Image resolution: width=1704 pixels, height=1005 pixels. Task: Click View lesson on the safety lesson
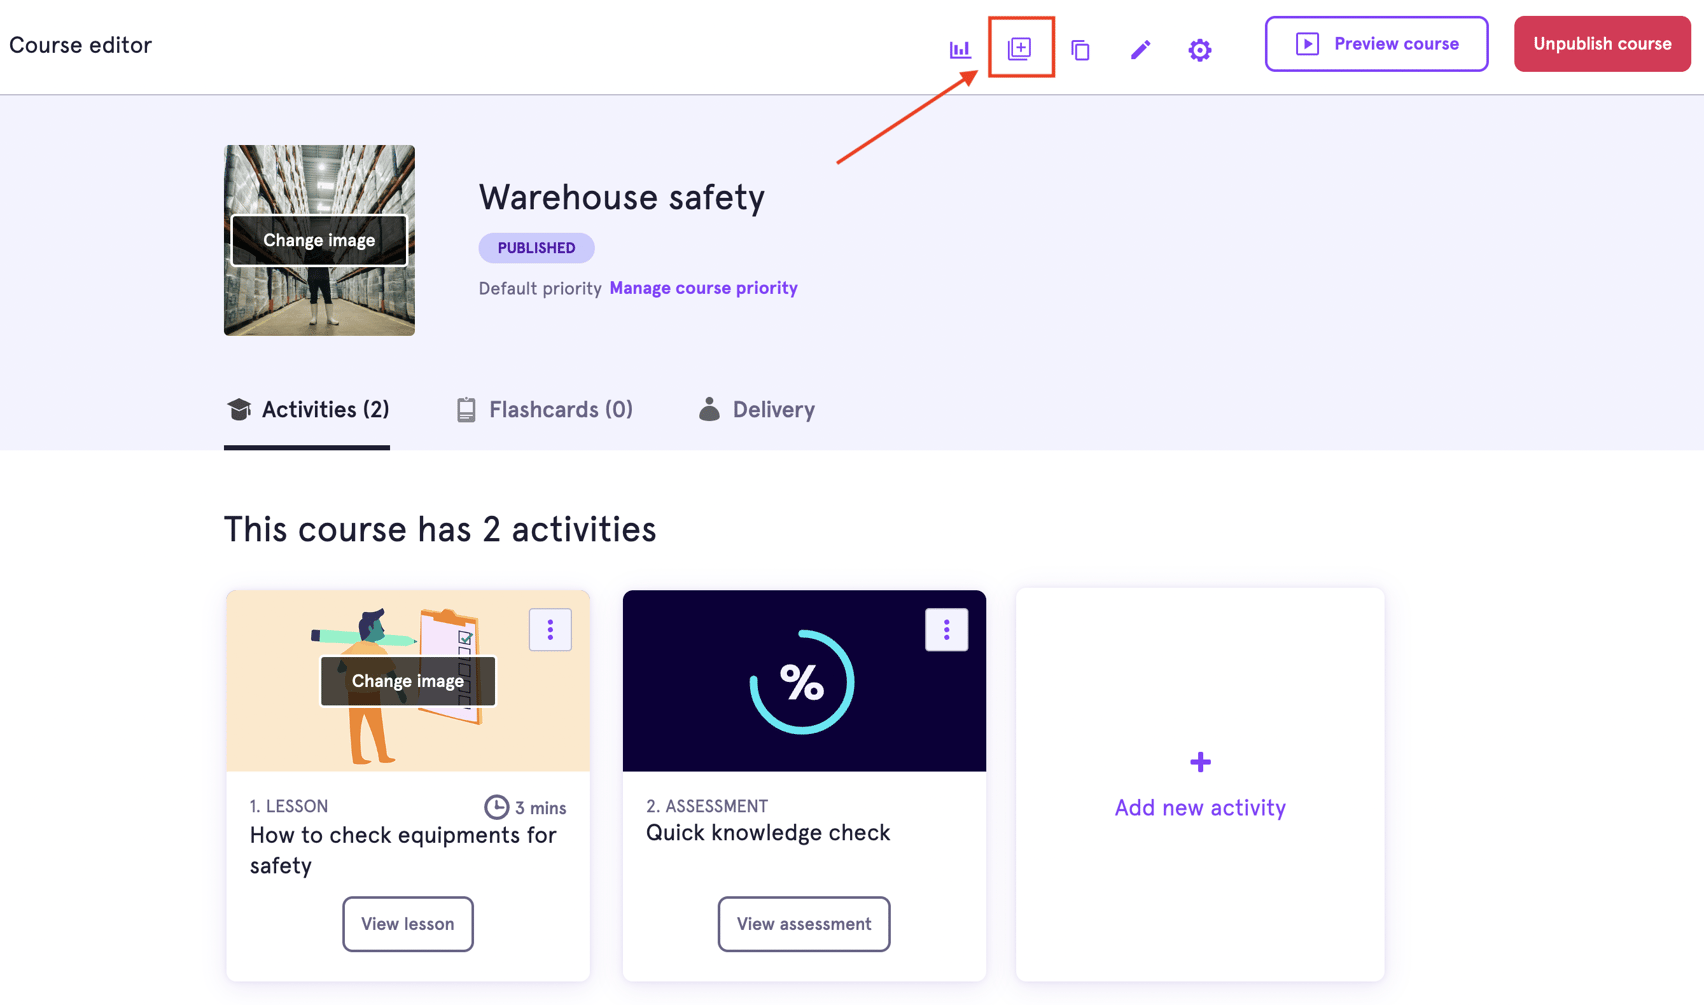[x=407, y=924]
